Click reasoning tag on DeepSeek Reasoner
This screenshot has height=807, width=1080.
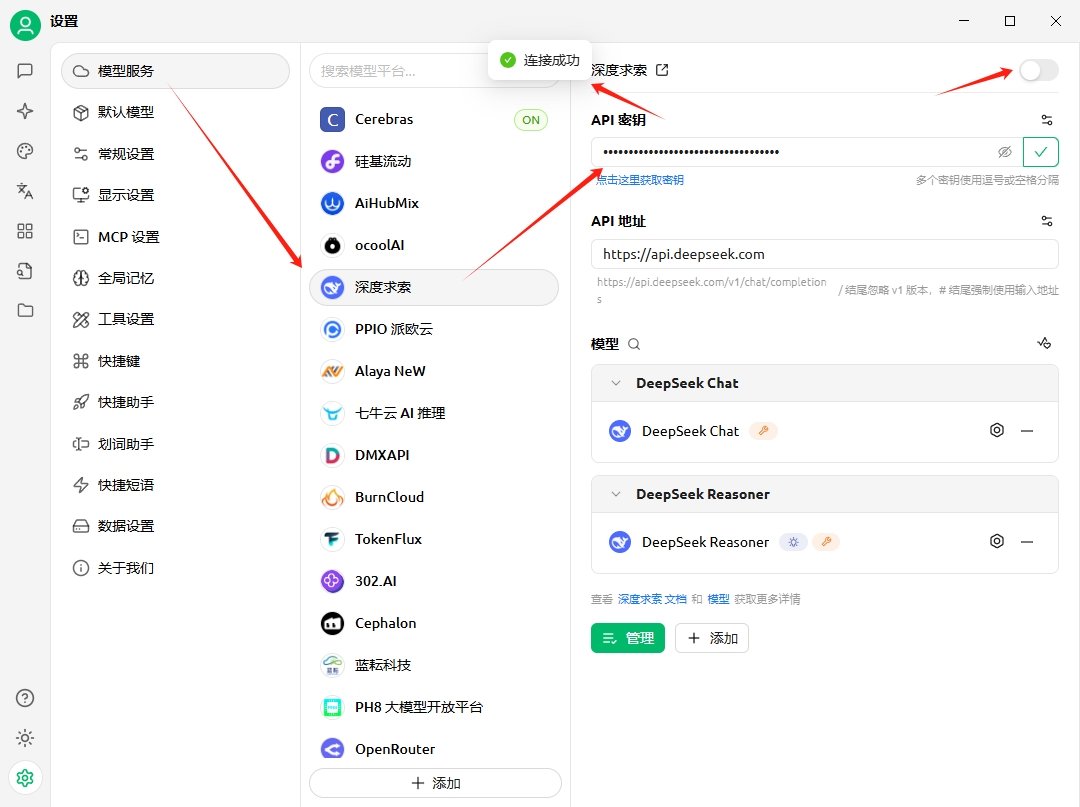[x=793, y=542]
